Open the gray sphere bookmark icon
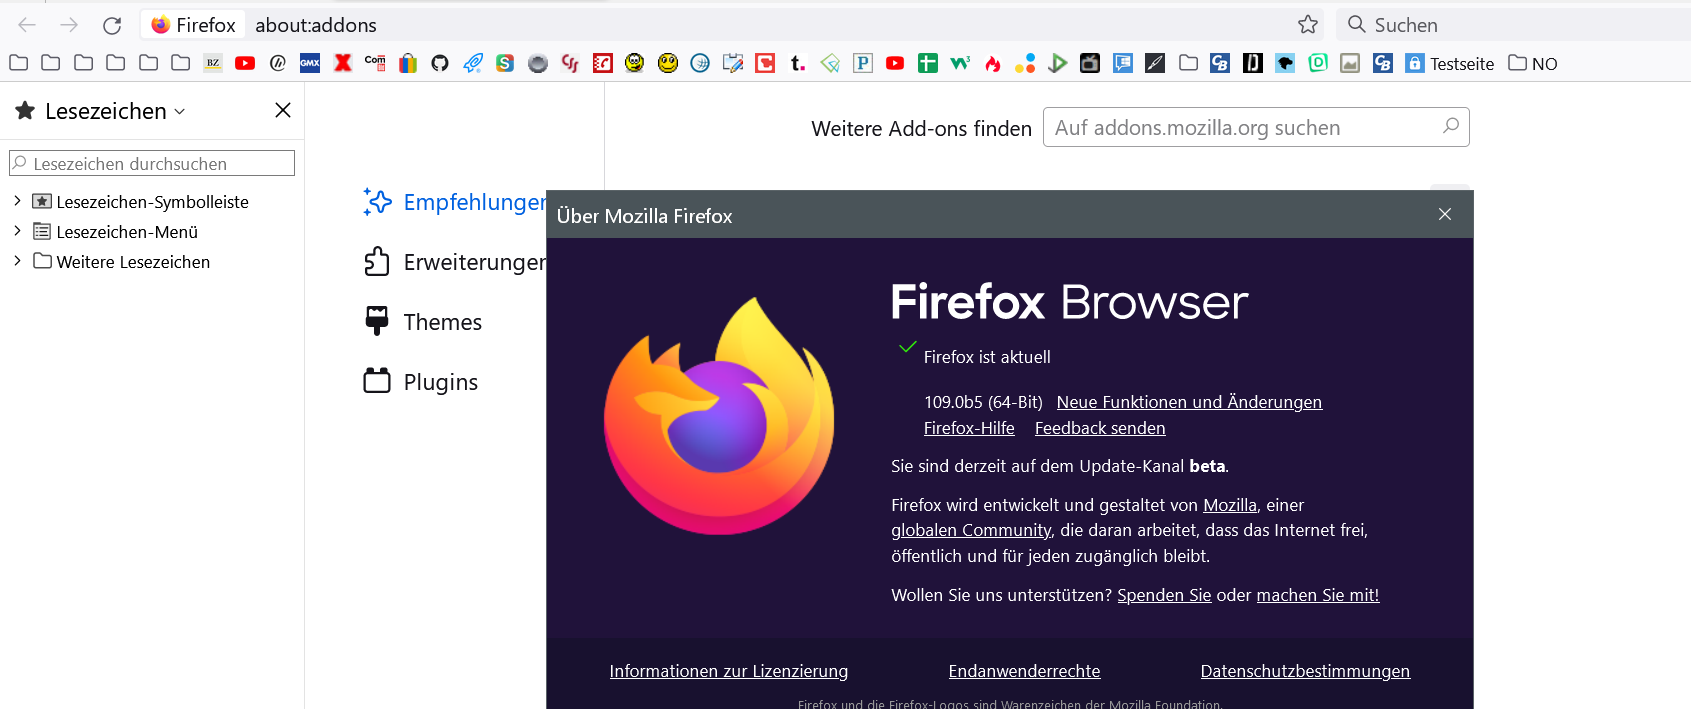Viewport: 1691px width, 709px height. [x=538, y=63]
